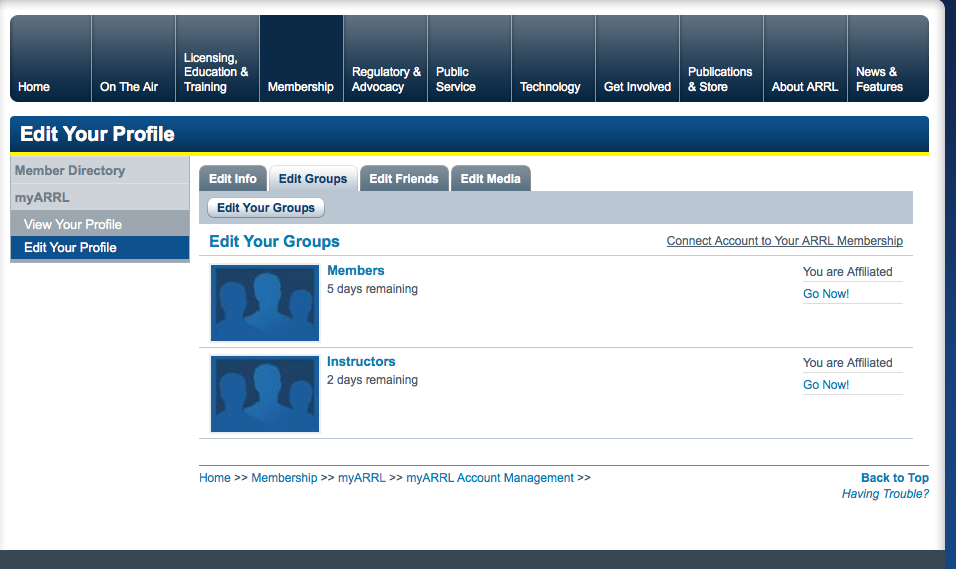The width and height of the screenshot is (956, 569).
Task: Click the myARRL breadcrumb link
Action: [362, 478]
